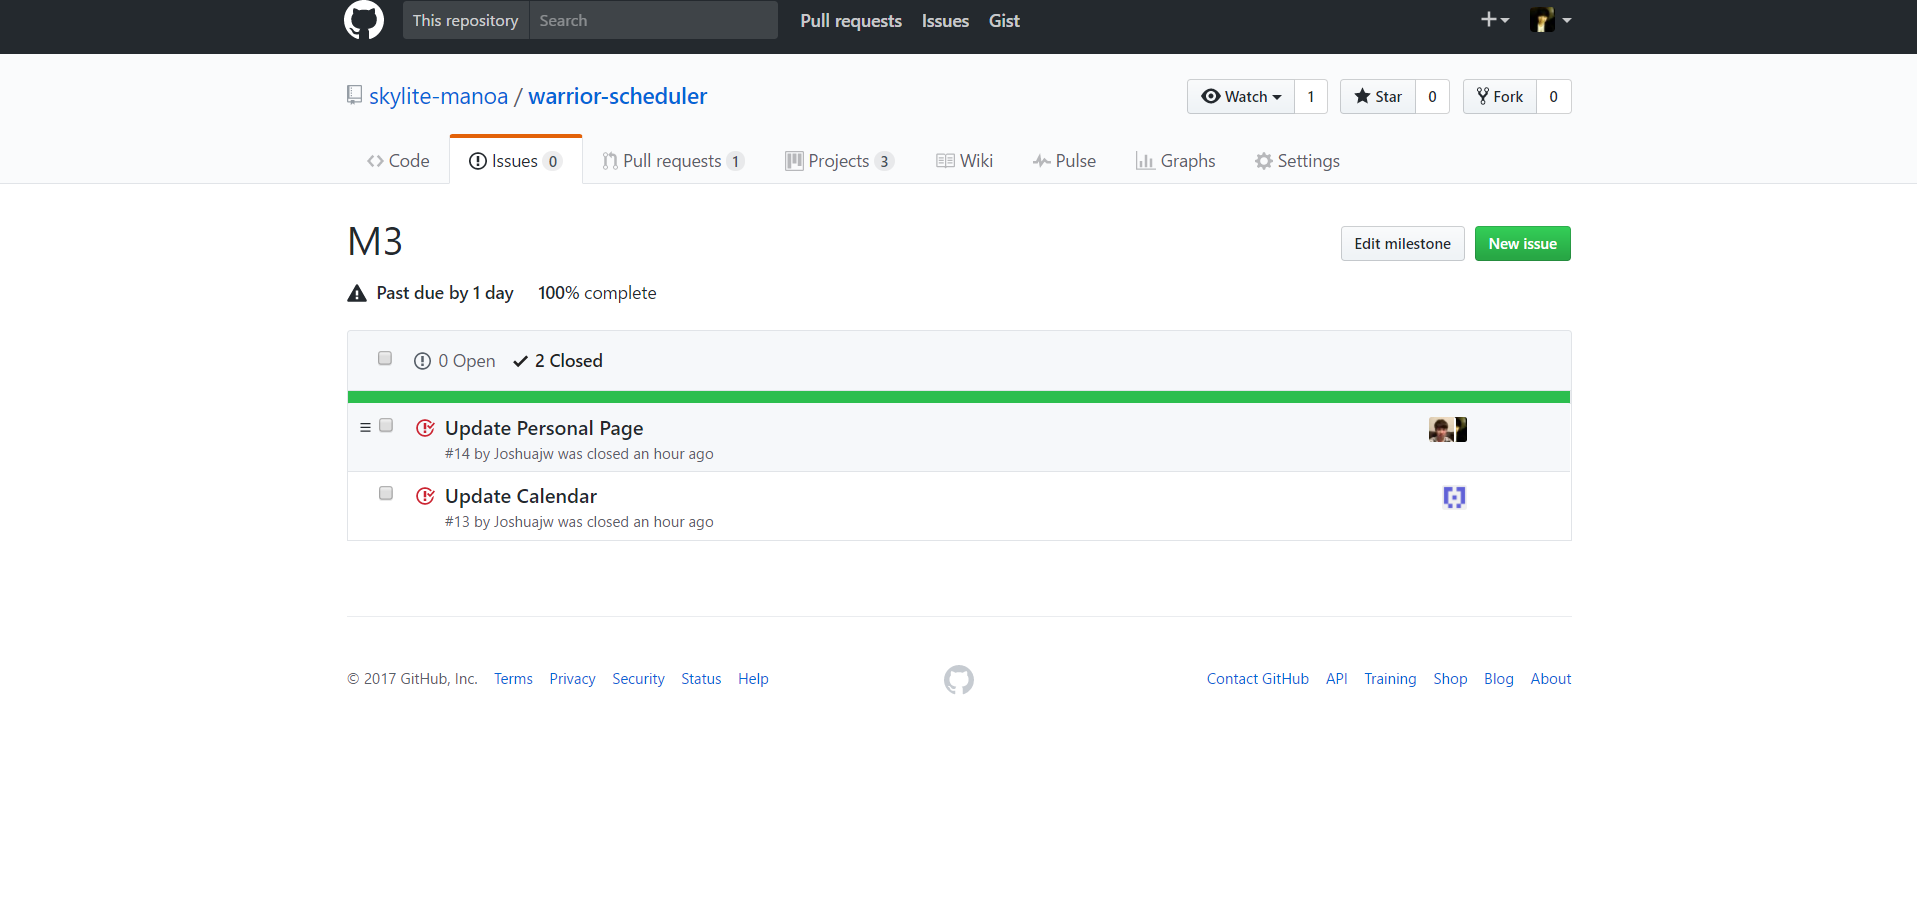
Task: Click the drag handle on Update Personal Page row
Action: click(365, 427)
